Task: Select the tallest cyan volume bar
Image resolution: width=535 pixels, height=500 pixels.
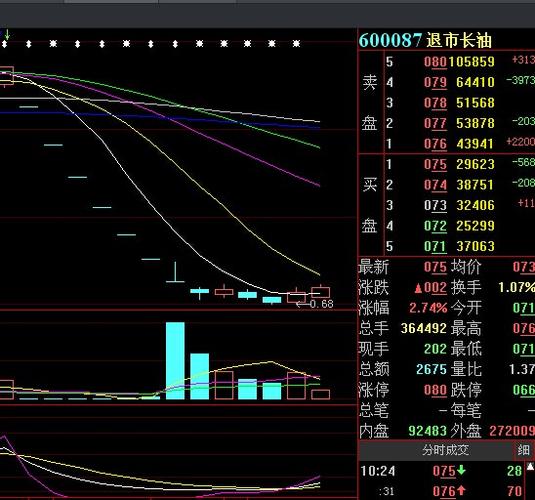Action: [175, 361]
